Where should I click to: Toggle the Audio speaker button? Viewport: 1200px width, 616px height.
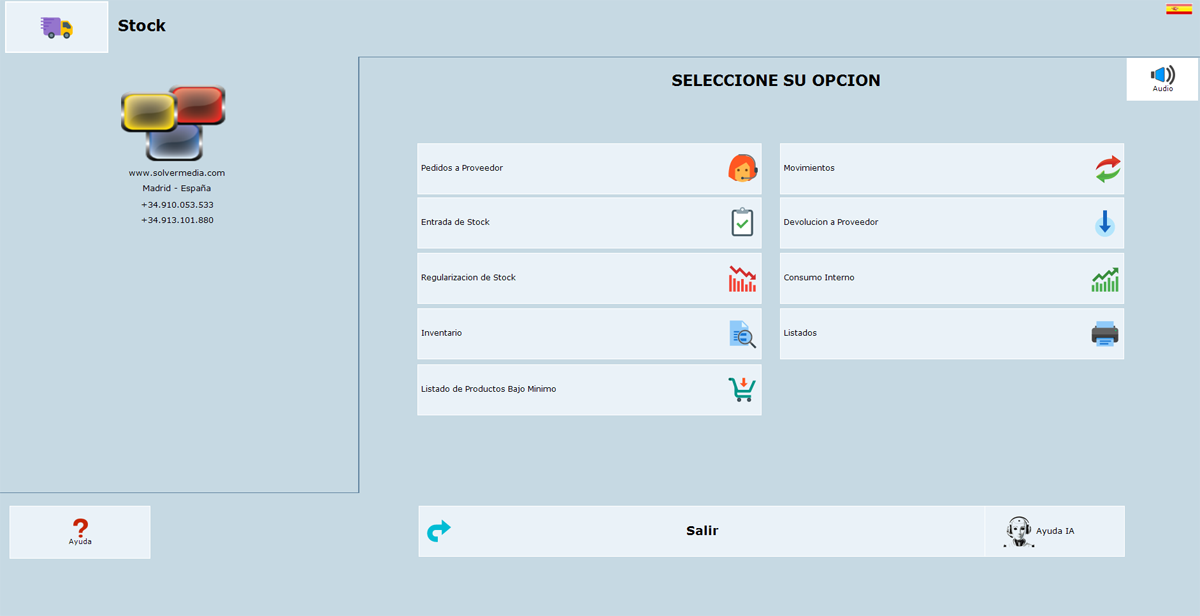coord(1162,79)
